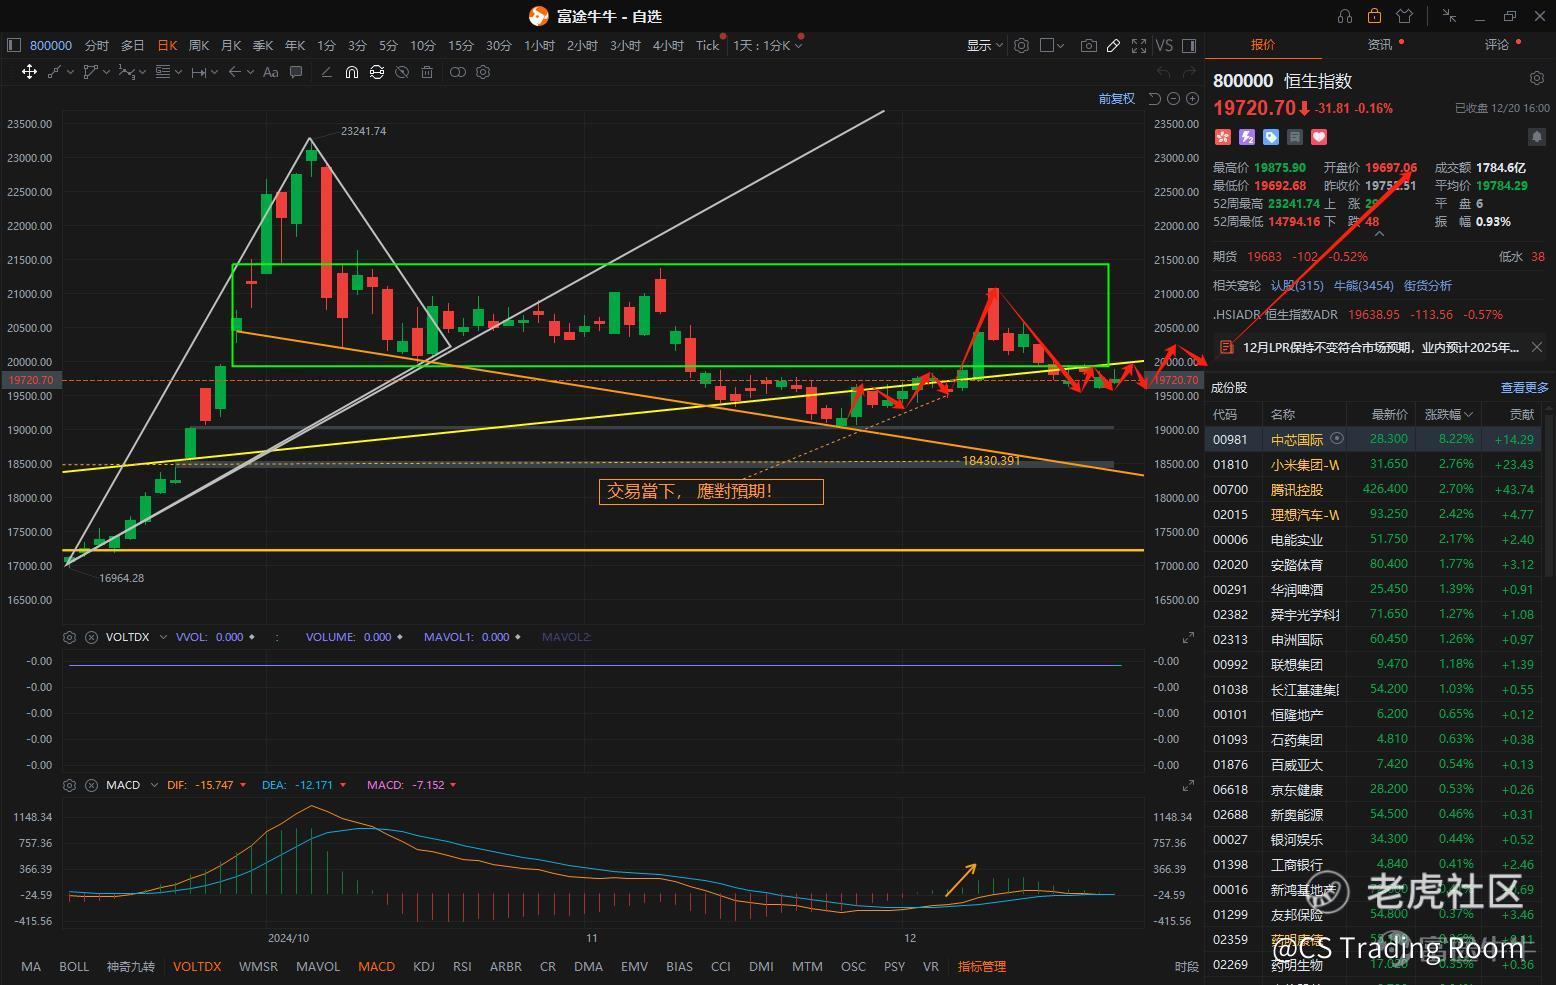Select the Tick chart period
This screenshot has height=985, width=1556.
(x=707, y=45)
